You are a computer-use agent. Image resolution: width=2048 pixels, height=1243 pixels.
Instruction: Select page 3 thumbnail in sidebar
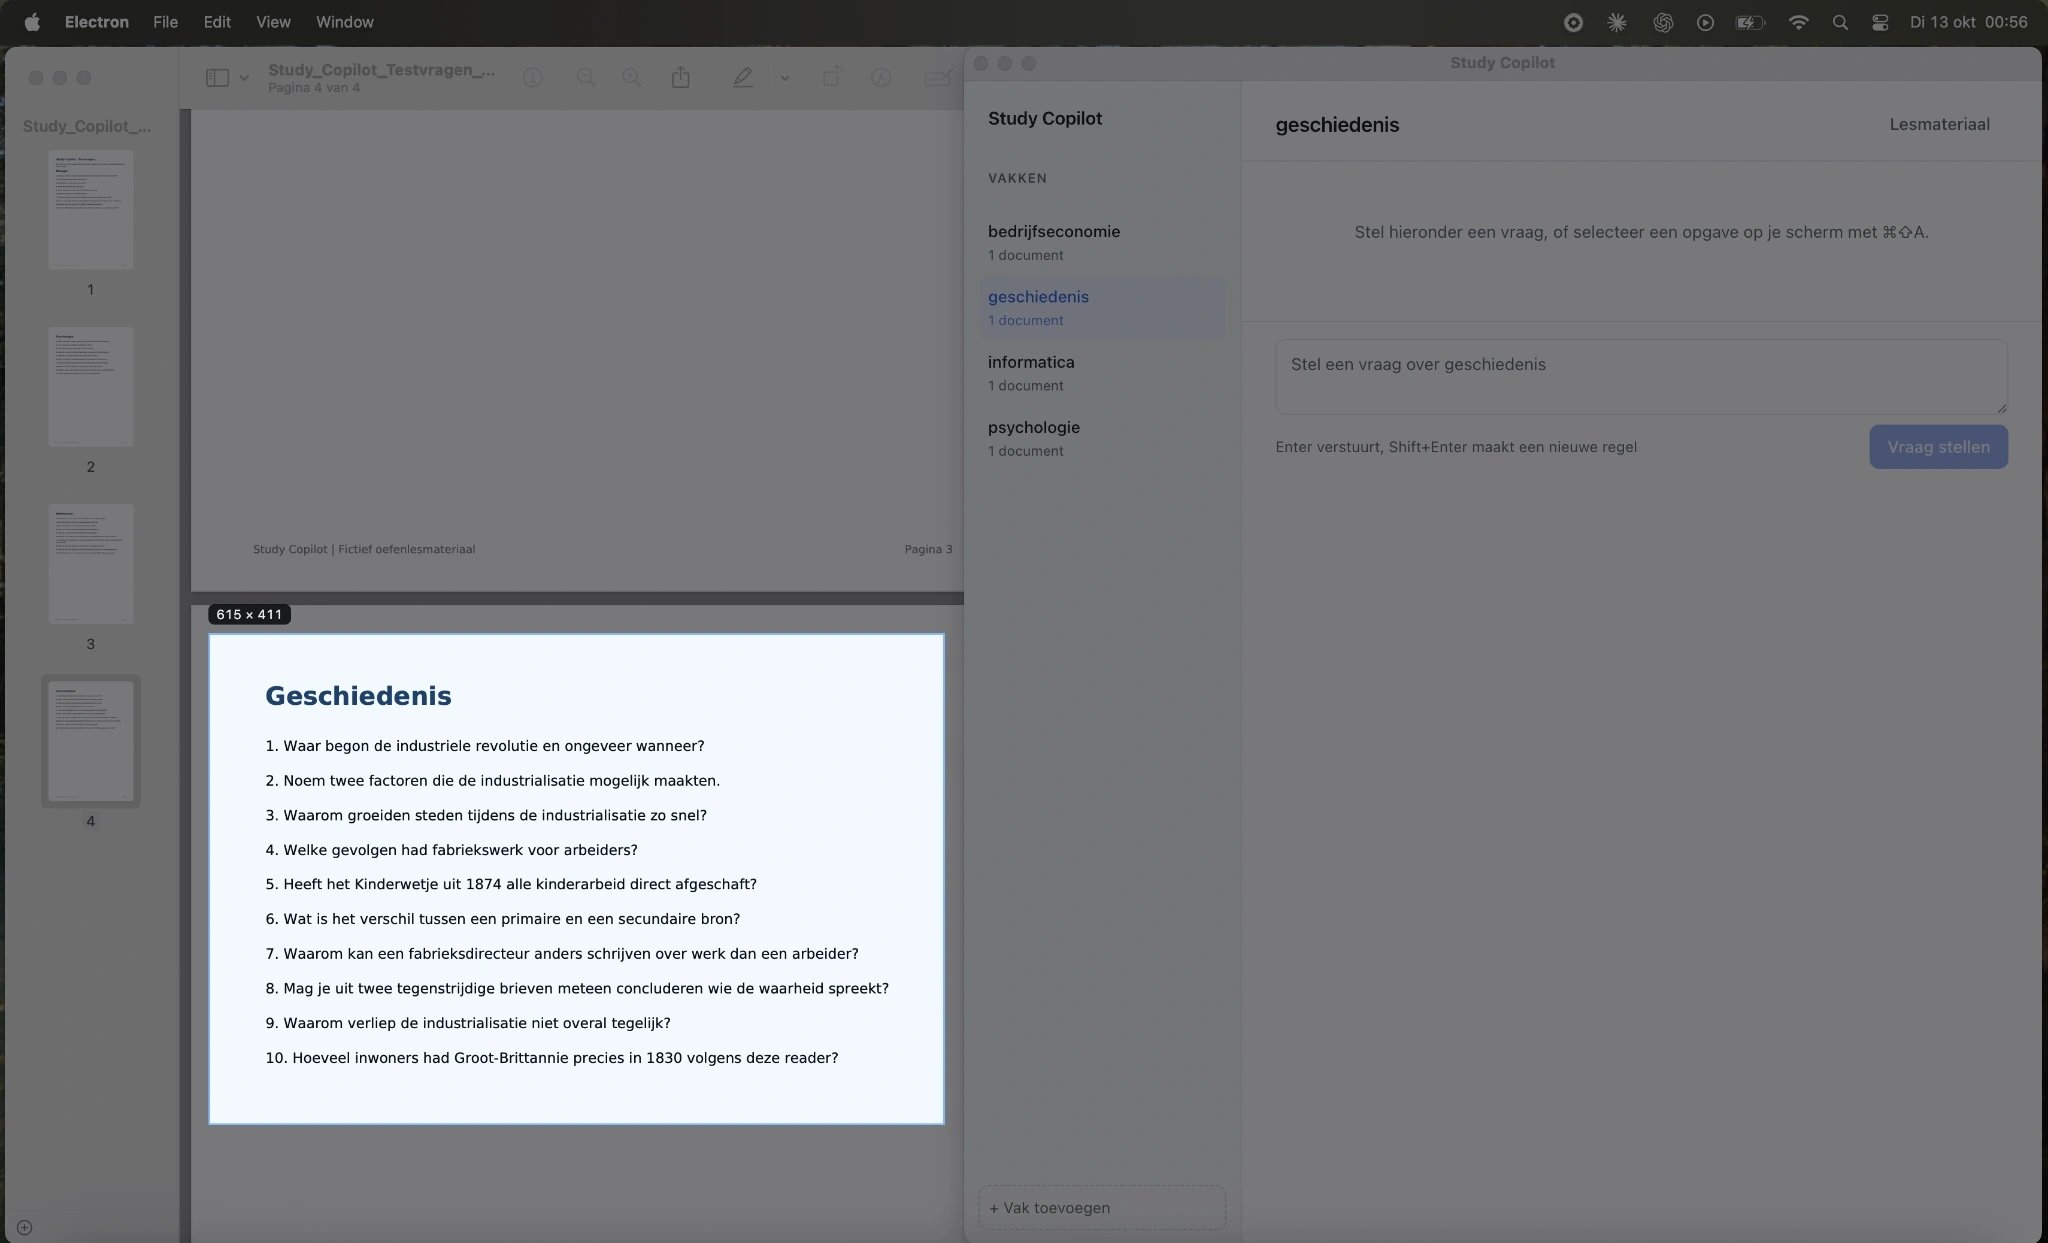(91, 564)
